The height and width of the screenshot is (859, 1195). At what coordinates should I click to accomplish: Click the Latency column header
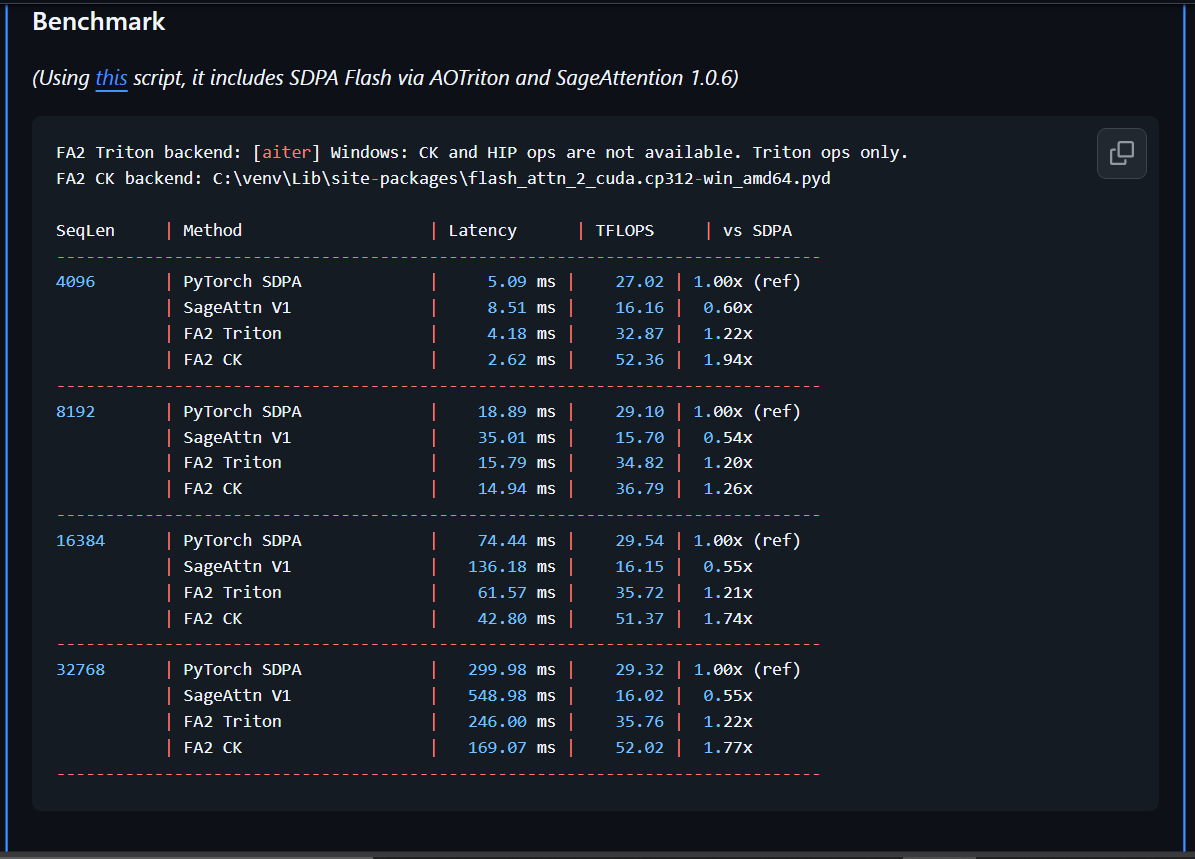click(482, 230)
